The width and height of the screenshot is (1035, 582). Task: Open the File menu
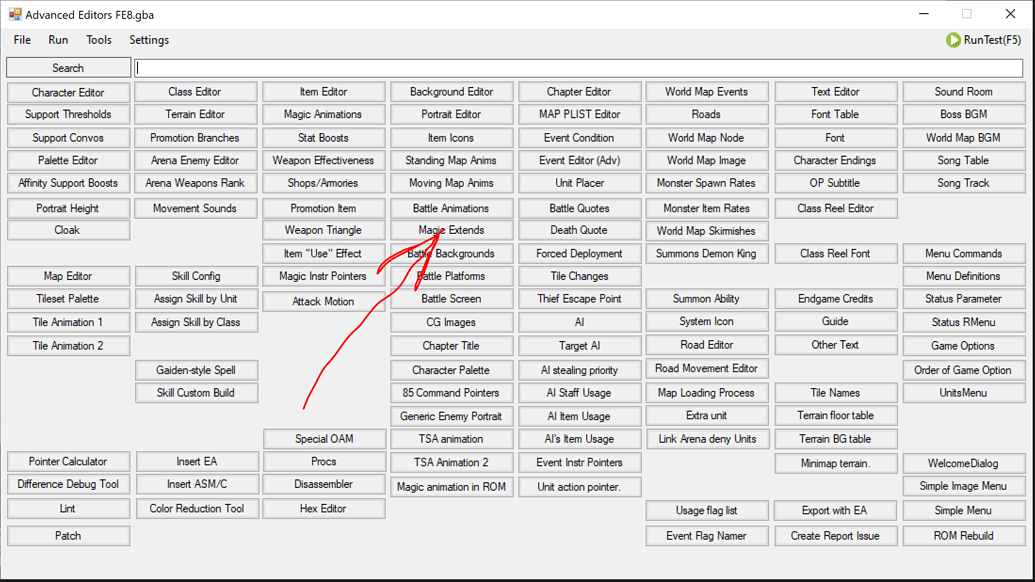(21, 40)
